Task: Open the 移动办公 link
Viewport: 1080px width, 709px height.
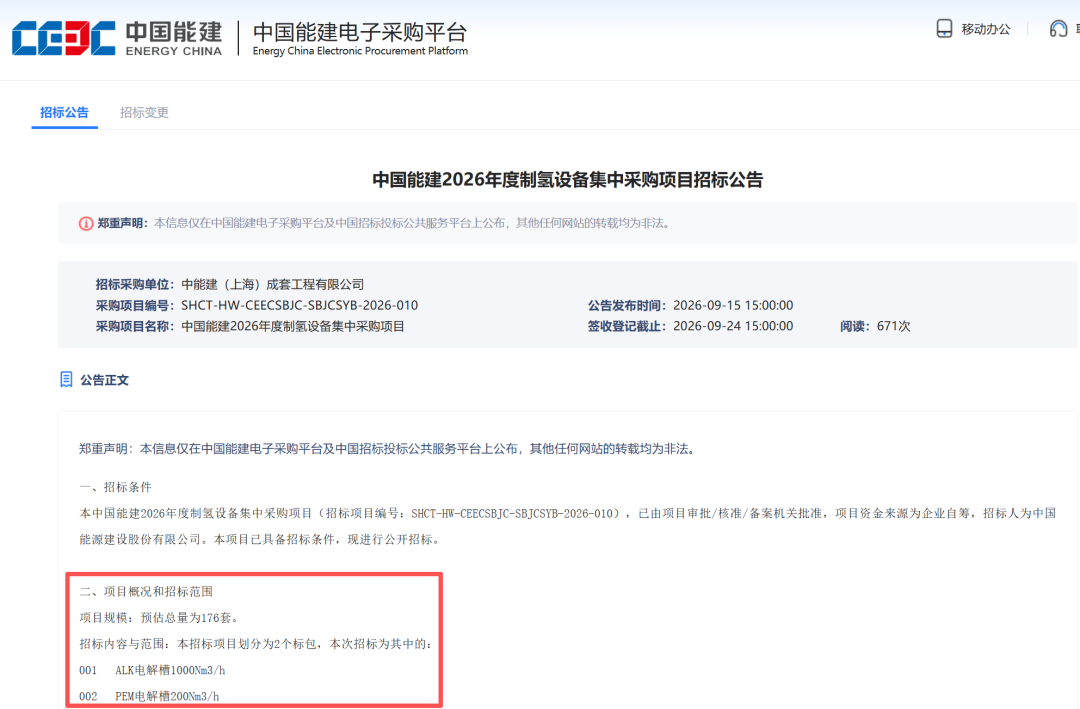Action: tap(986, 29)
